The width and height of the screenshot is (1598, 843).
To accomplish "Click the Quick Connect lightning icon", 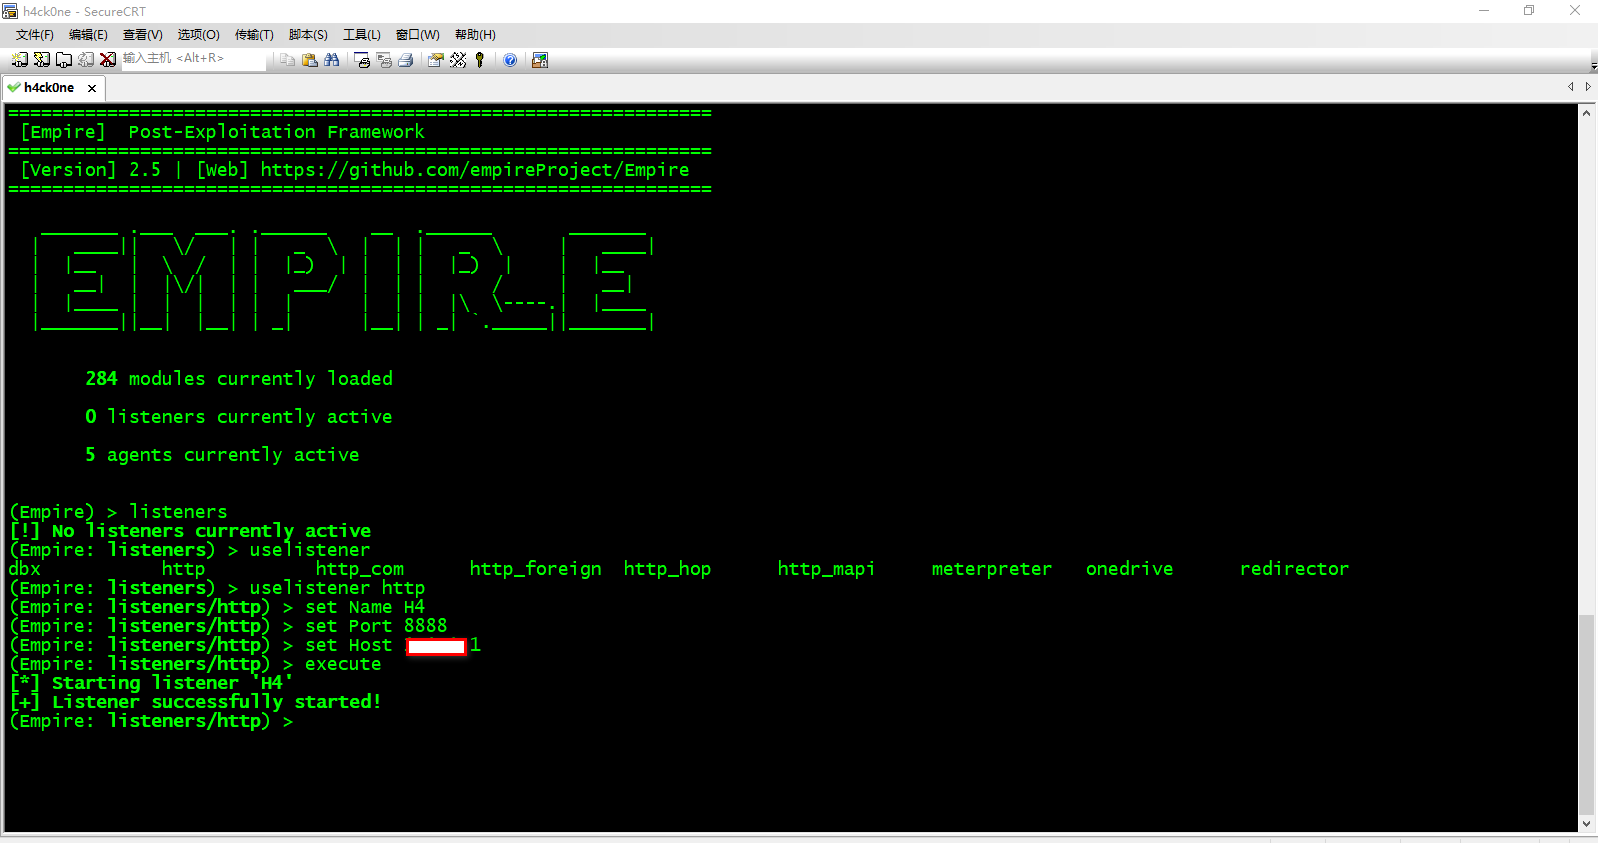I will [x=41, y=60].
